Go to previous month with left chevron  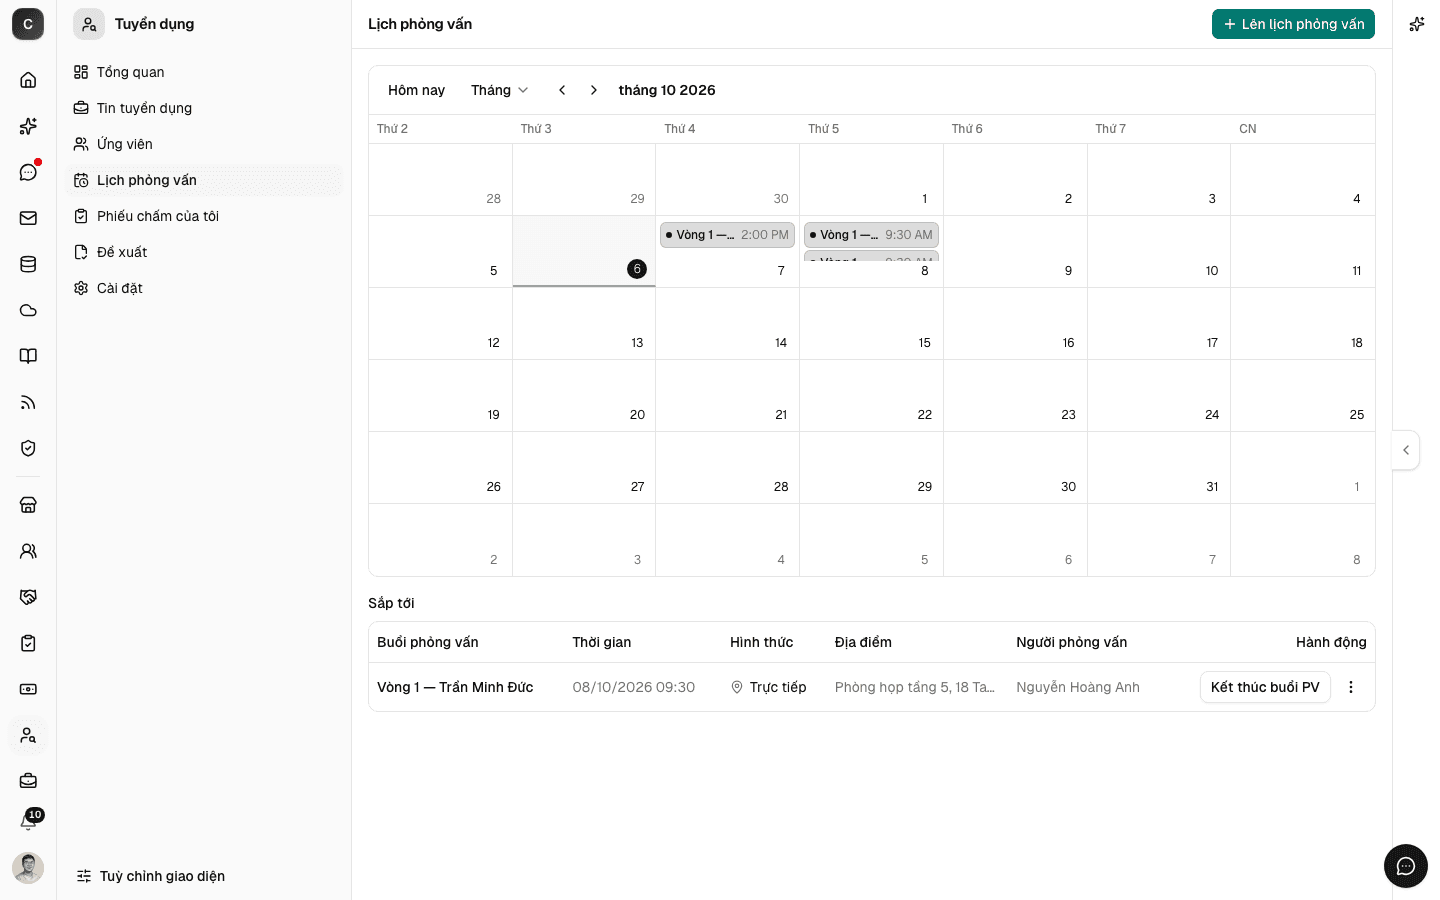[562, 90]
